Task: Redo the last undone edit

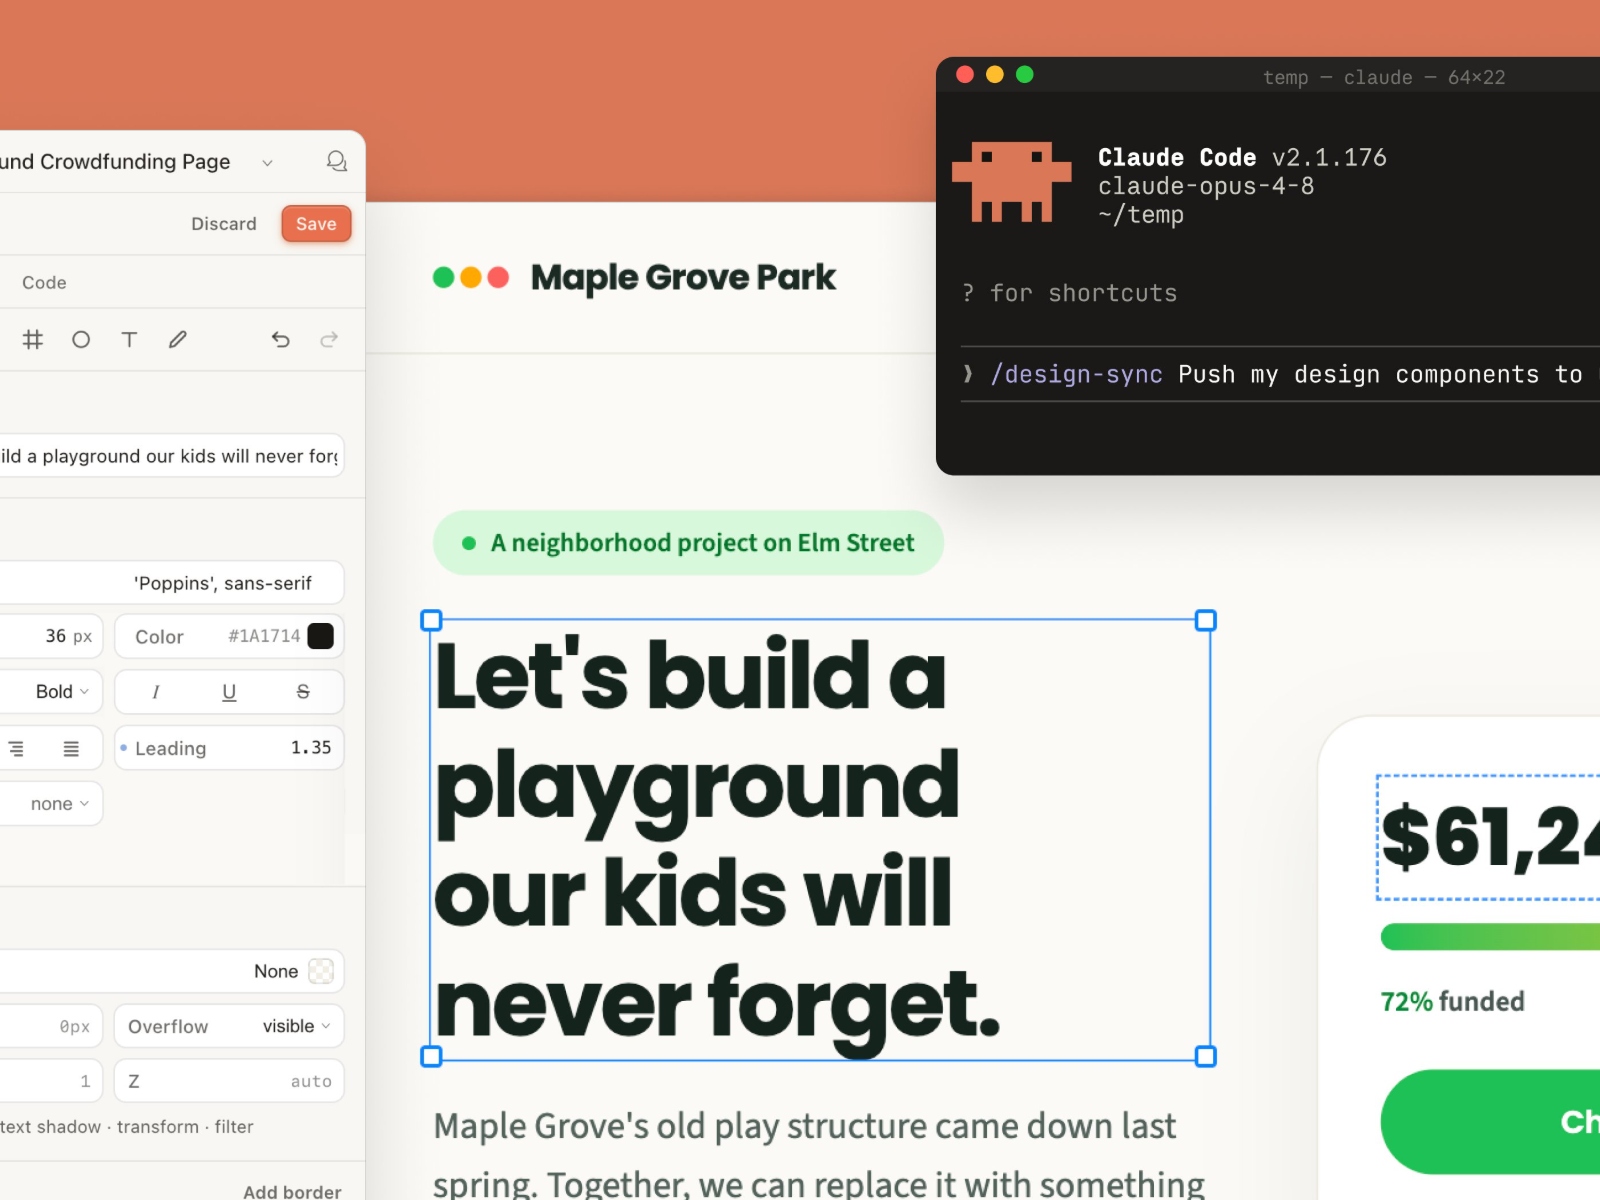Action: [329, 340]
